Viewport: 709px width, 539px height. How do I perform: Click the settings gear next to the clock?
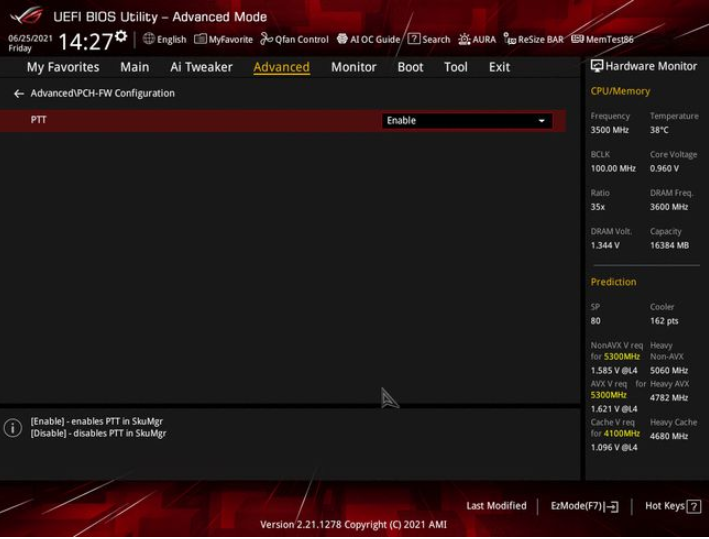pyautogui.click(x=121, y=36)
